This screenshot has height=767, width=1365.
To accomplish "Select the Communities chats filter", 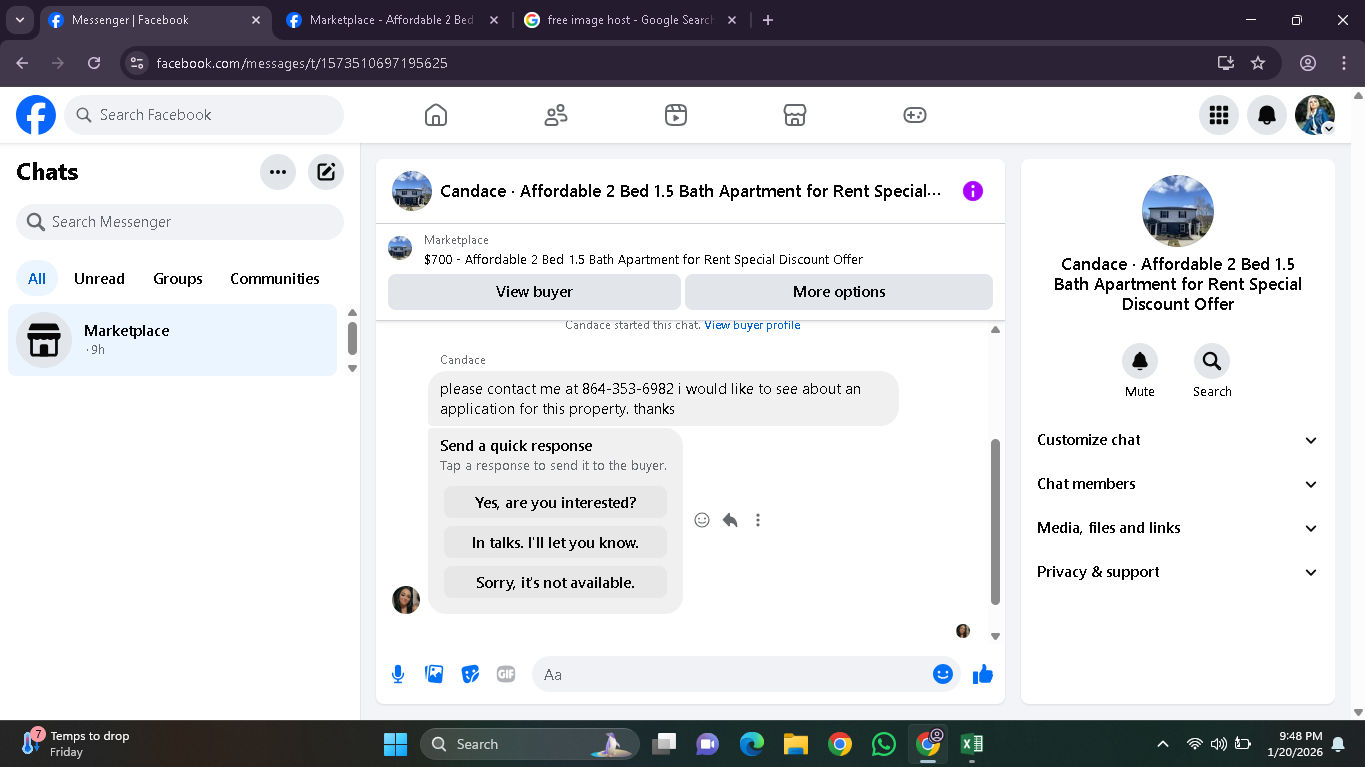I will (275, 279).
